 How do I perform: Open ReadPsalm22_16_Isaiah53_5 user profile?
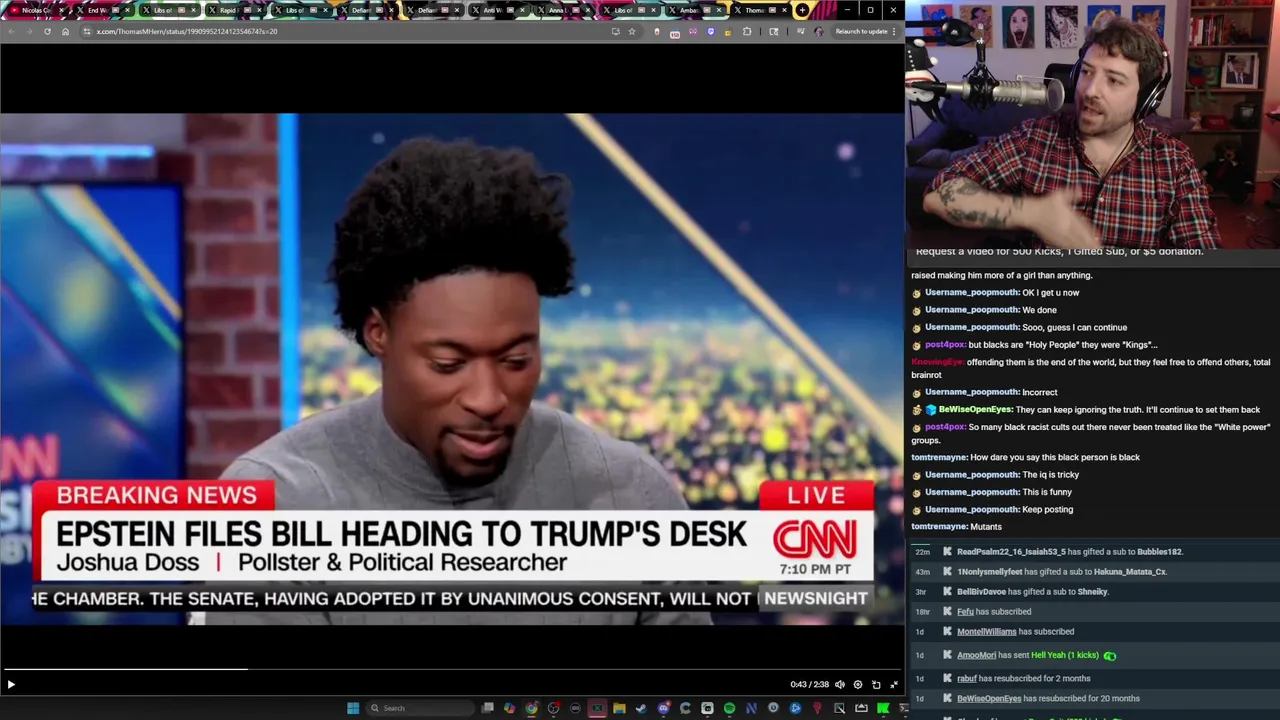pos(1011,552)
